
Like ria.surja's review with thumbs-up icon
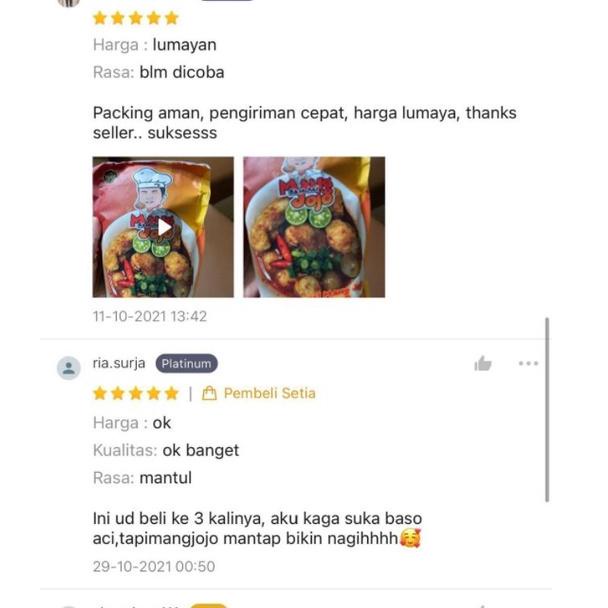click(x=483, y=363)
